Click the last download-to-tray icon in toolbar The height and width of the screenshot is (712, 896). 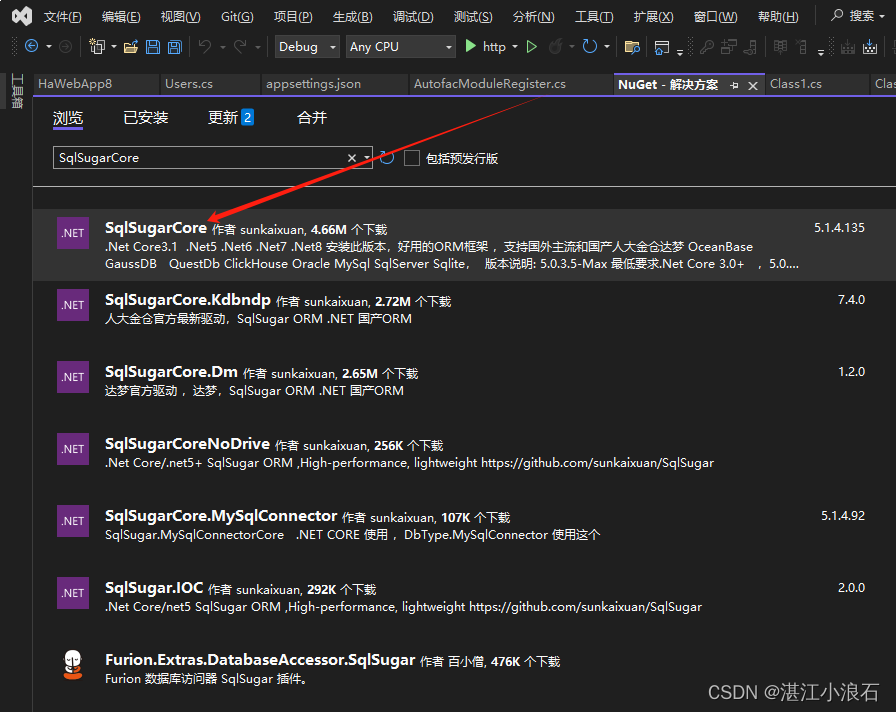coord(870,47)
